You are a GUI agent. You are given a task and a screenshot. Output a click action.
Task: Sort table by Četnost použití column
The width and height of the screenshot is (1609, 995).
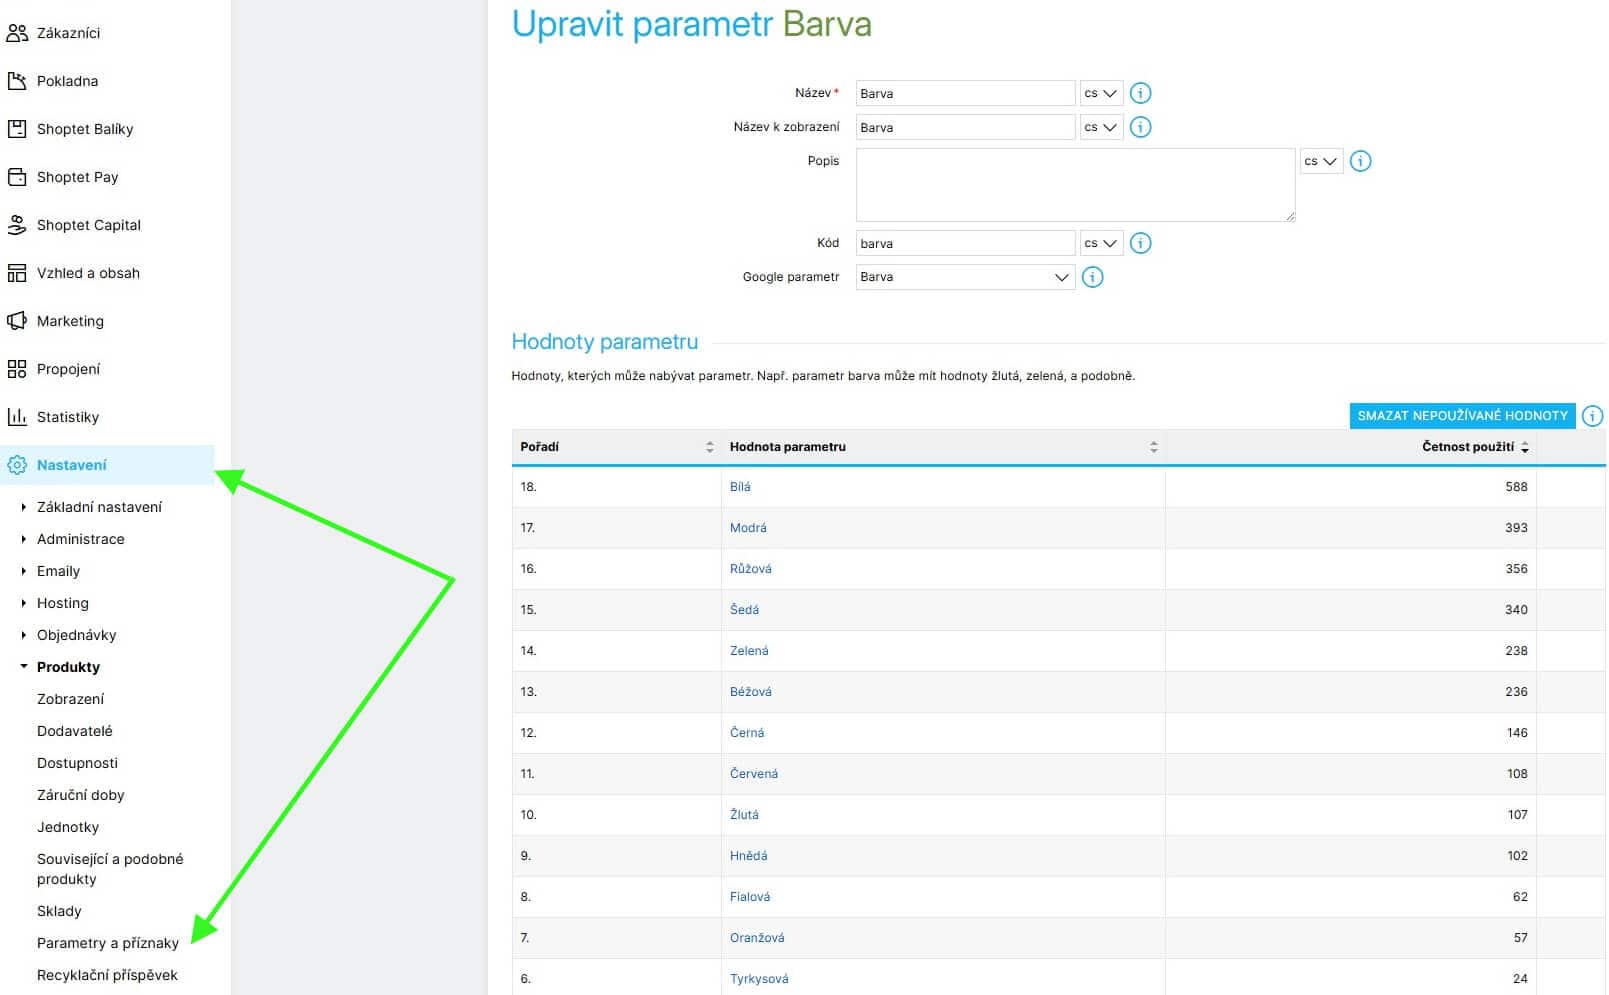[x=1524, y=447]
